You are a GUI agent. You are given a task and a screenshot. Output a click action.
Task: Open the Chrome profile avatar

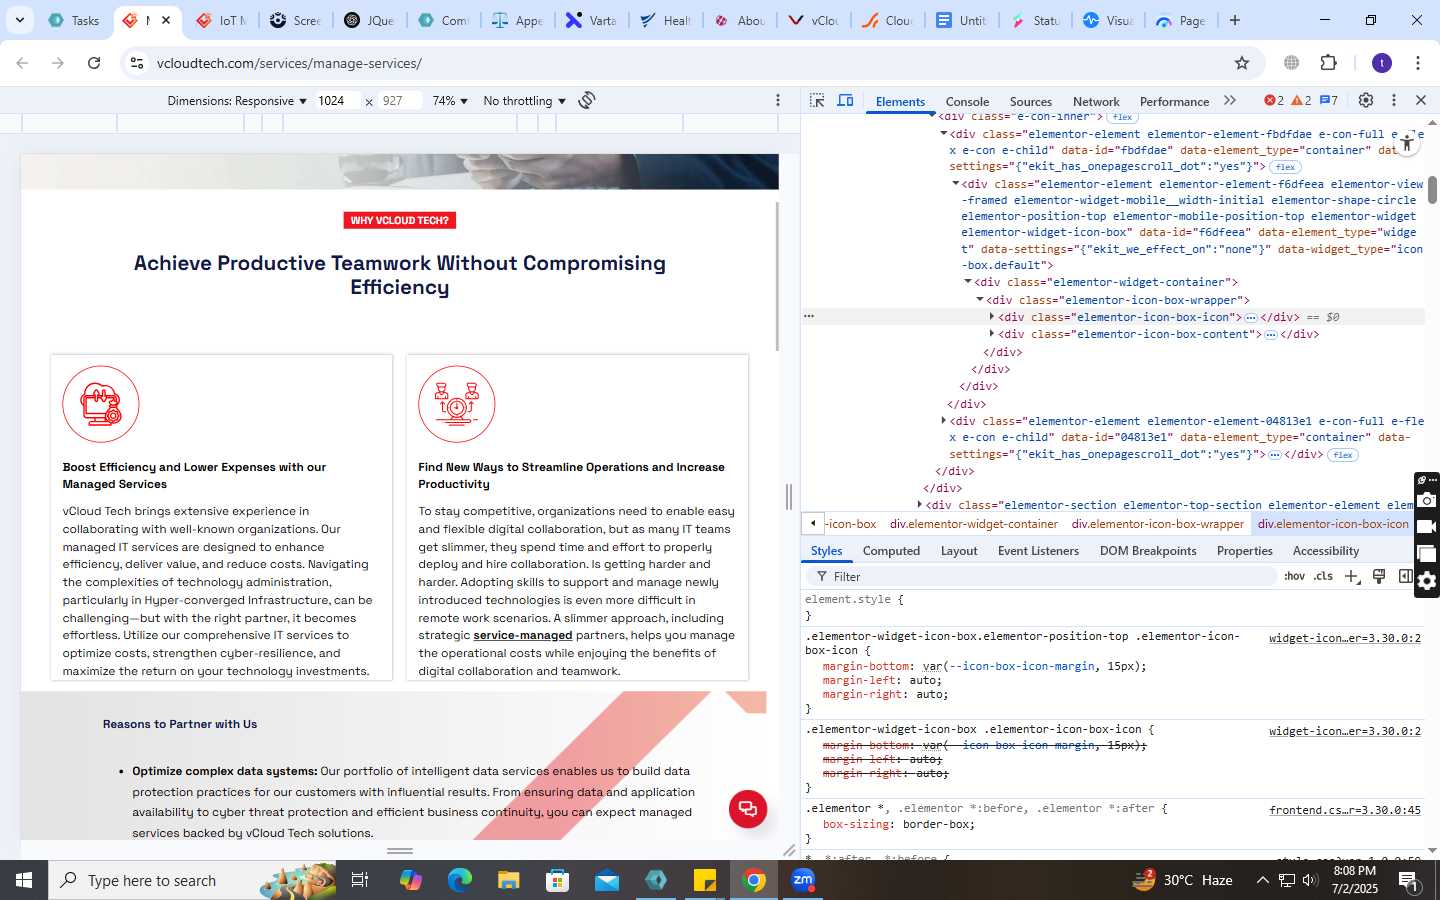tap(1382, 63)
